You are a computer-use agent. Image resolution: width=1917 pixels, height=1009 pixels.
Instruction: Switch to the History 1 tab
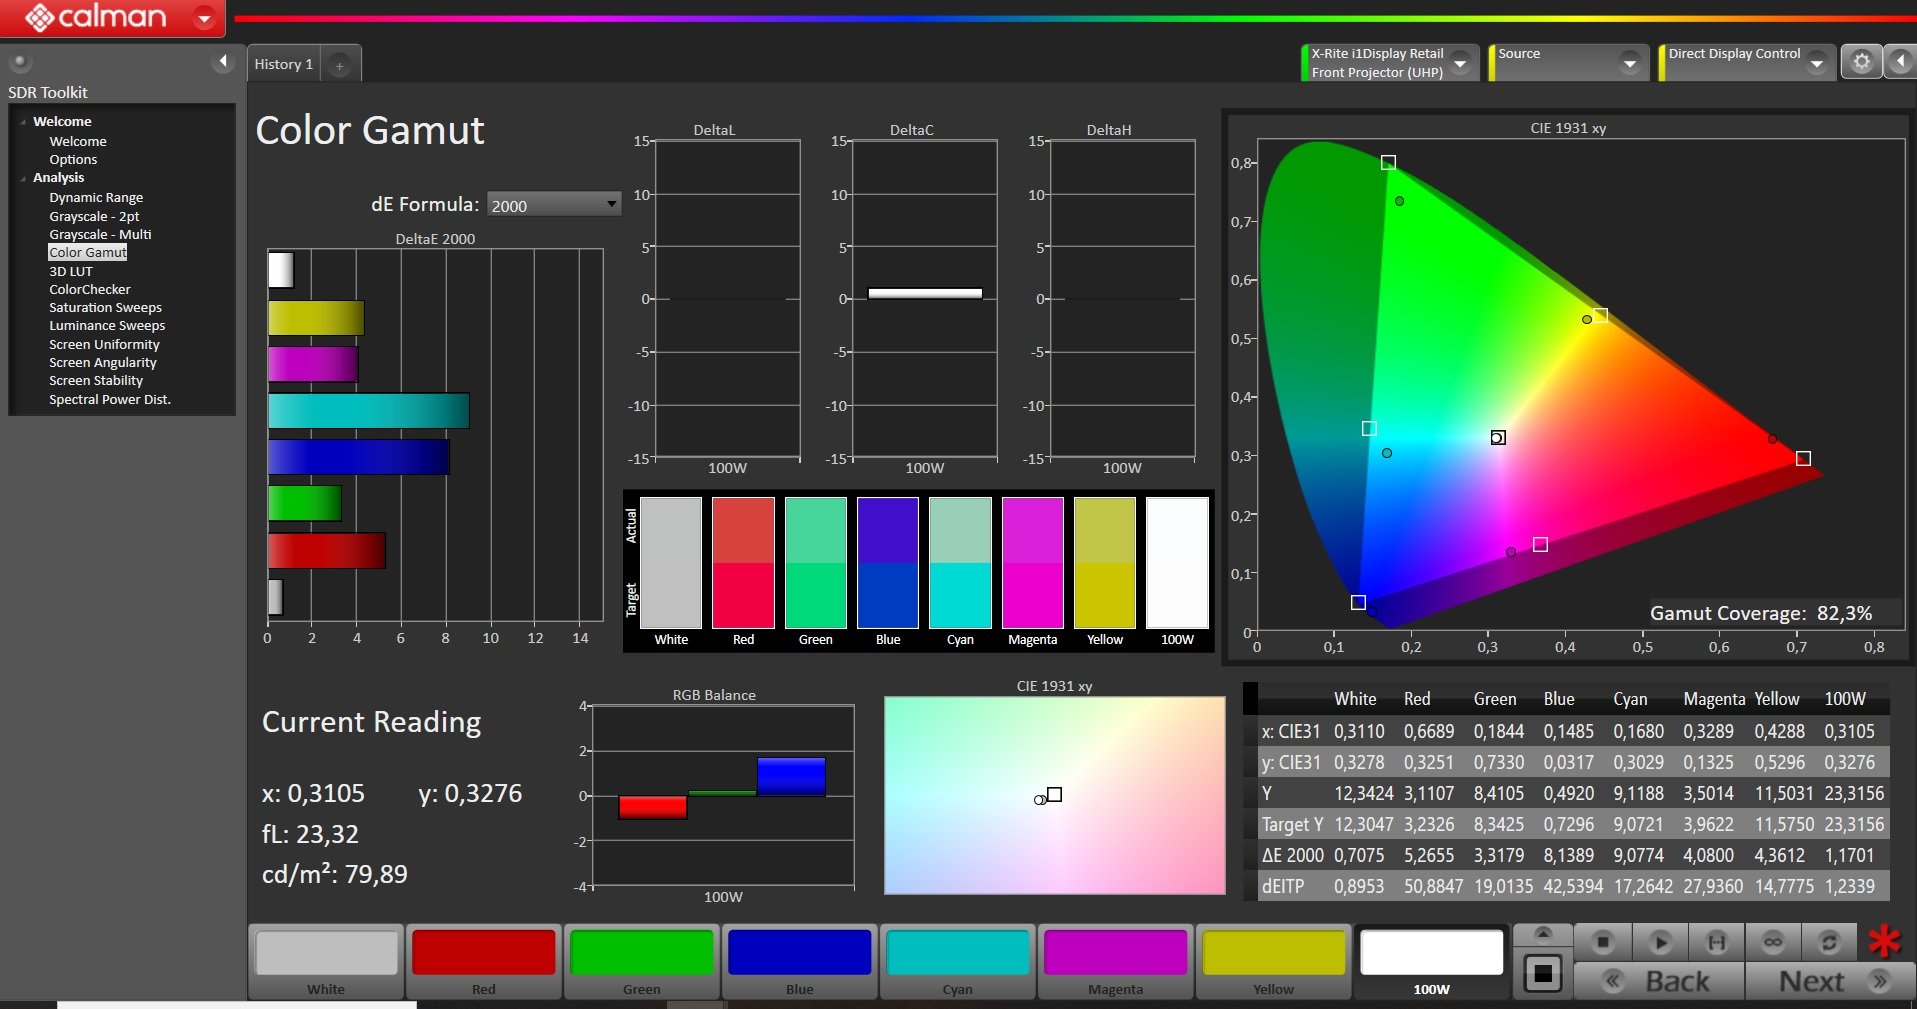(x=283, y=64)
